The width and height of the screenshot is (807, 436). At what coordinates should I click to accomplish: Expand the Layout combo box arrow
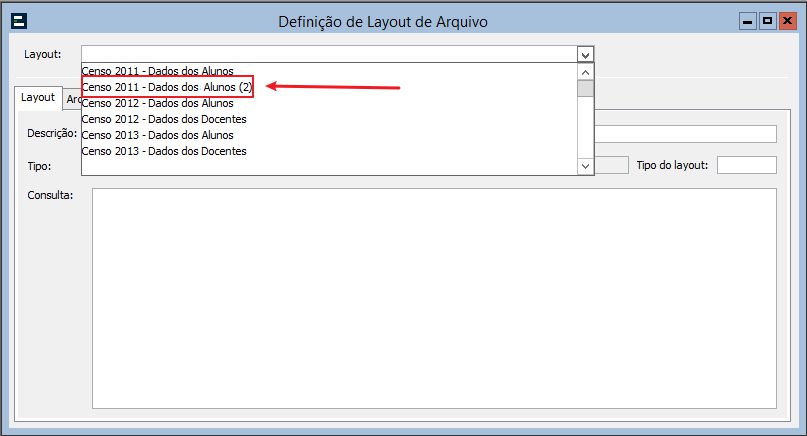point(585,55)
